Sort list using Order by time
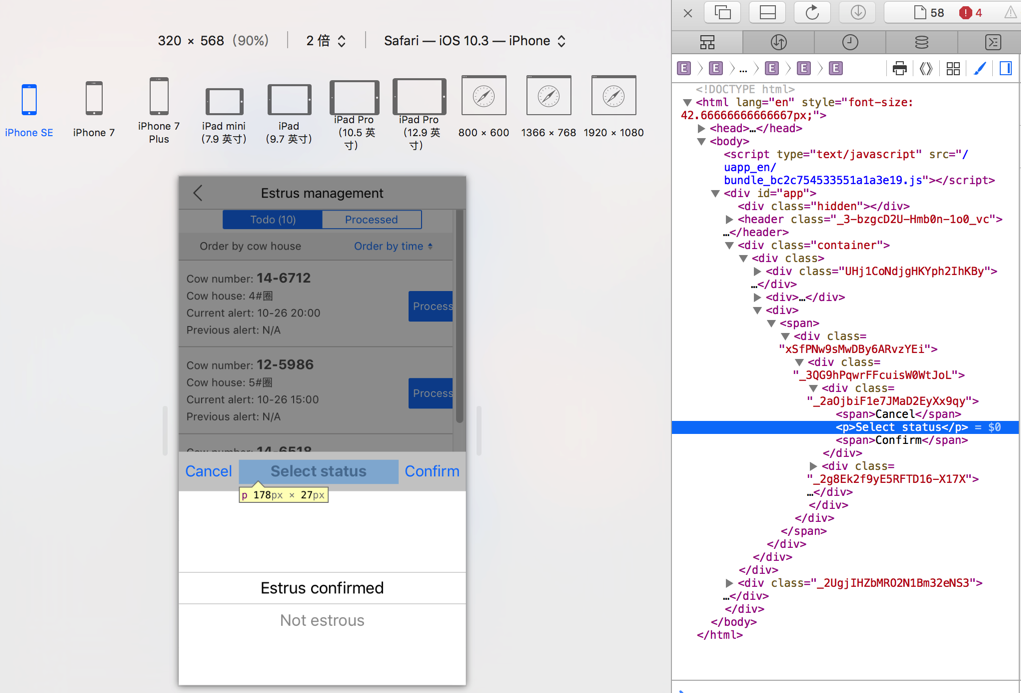Image resolution: width=1021 pixels, height=693 pixels. tap(393, 246)
